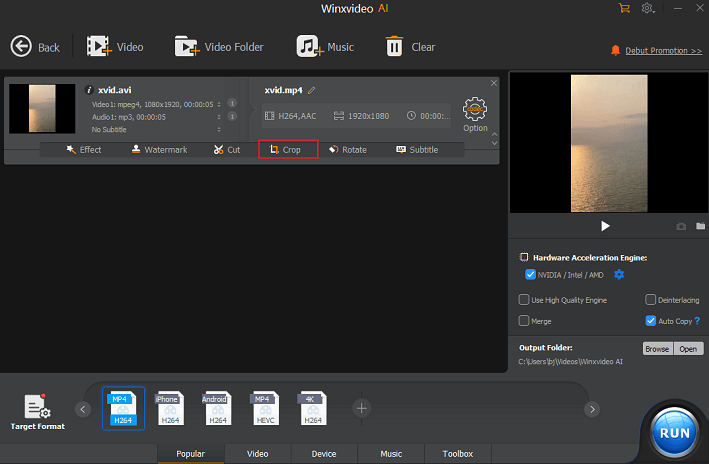This screenshot has width=709, height=464.
Task: Open the Effect editor
Action: 84,150
